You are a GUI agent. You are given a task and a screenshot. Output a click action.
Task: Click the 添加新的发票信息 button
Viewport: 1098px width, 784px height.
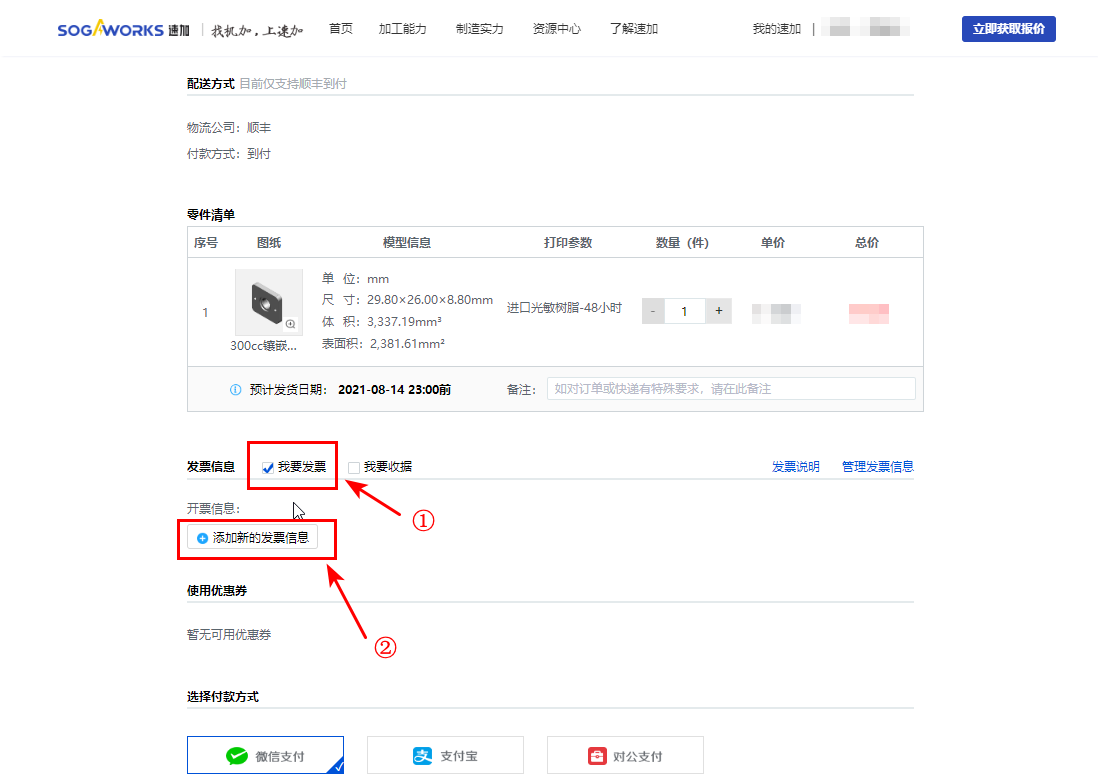(256, 539)
